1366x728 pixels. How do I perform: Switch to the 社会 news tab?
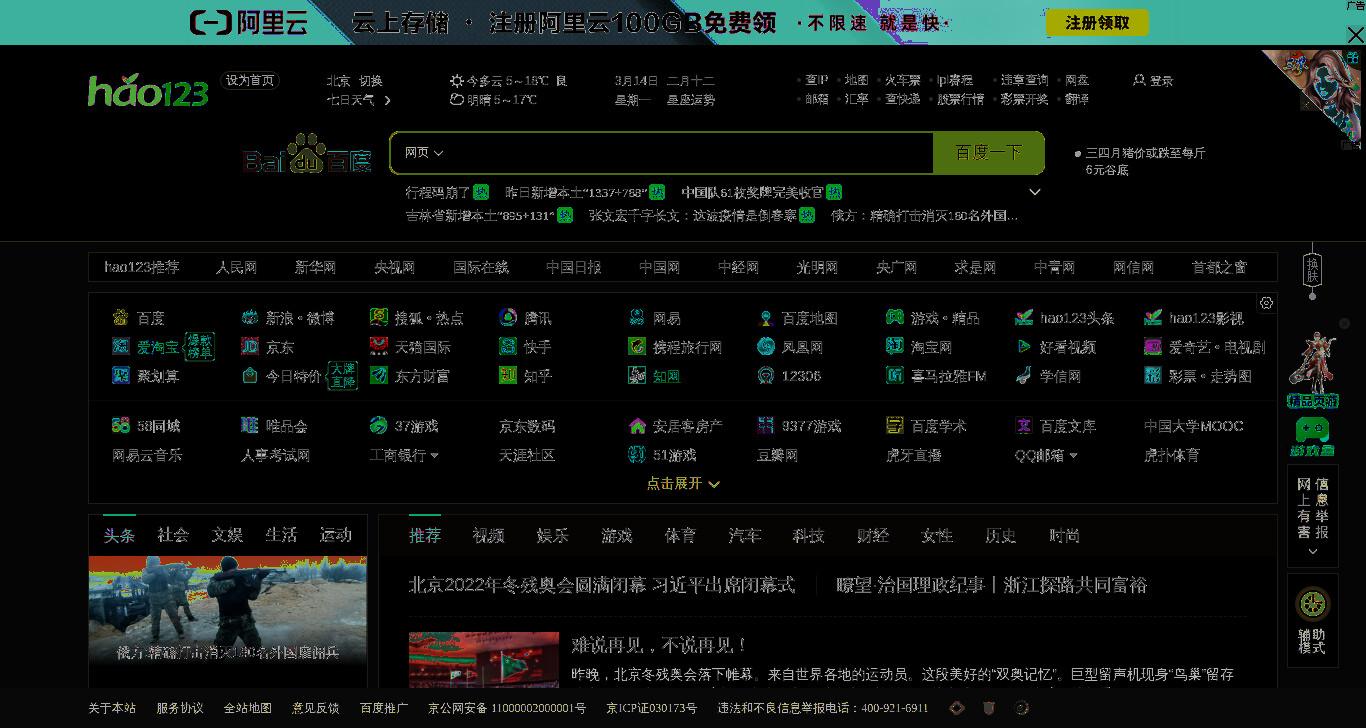pyautogui.click(x=172, y=535)
